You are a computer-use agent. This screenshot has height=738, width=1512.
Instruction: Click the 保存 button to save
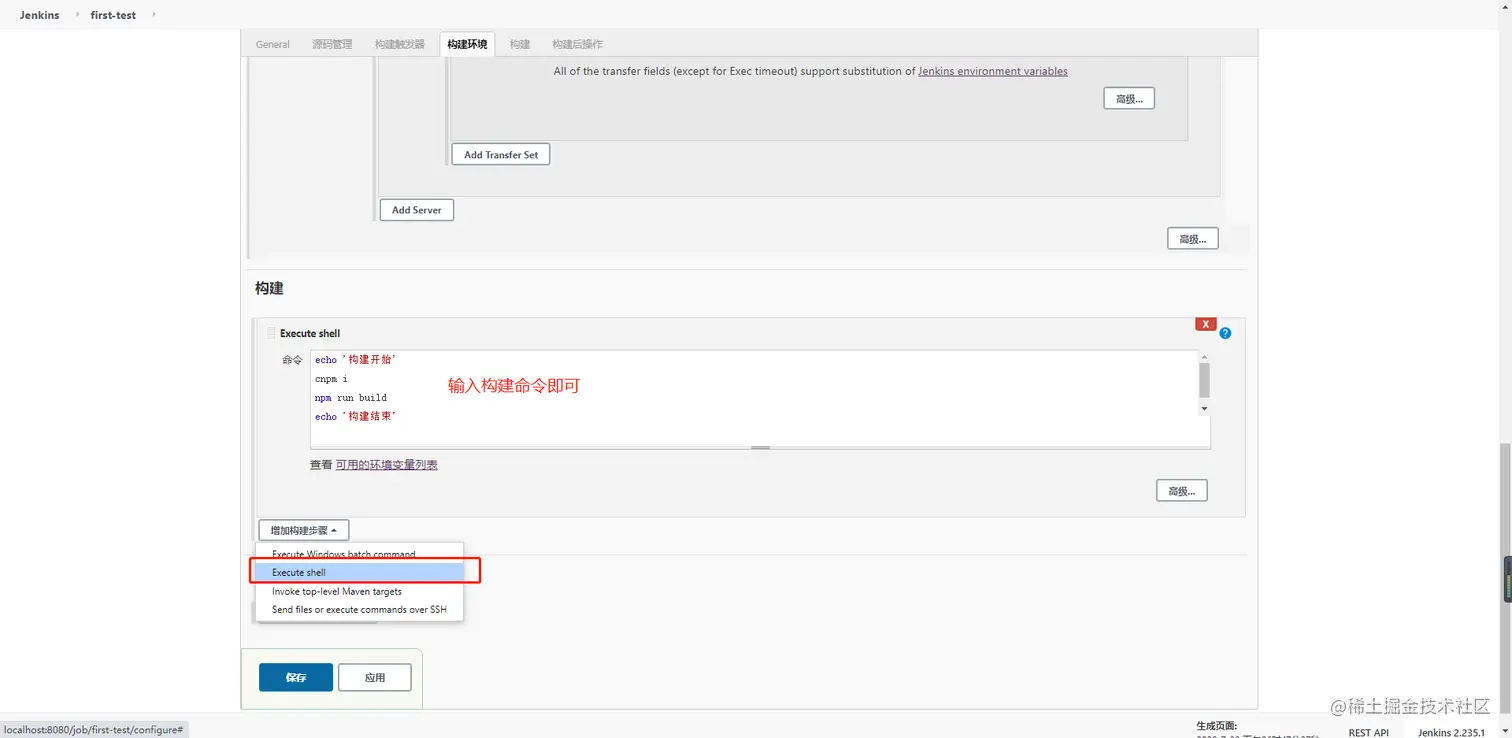click(x=295, y=677)
